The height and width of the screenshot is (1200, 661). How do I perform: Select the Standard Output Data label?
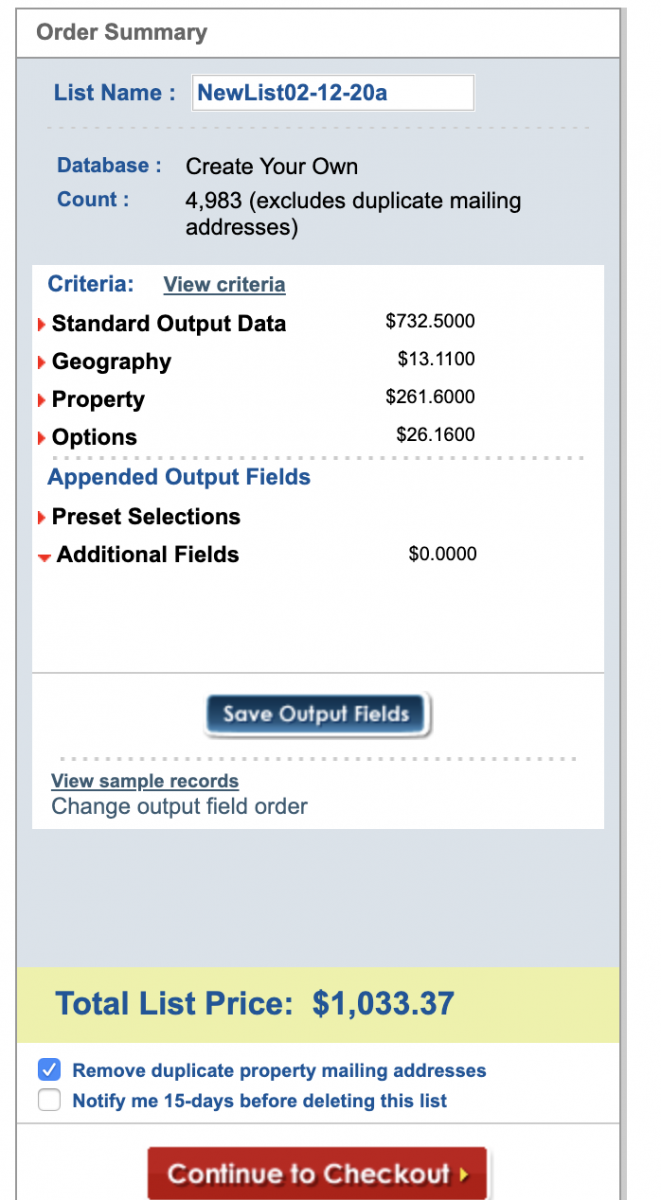(169, 324)
